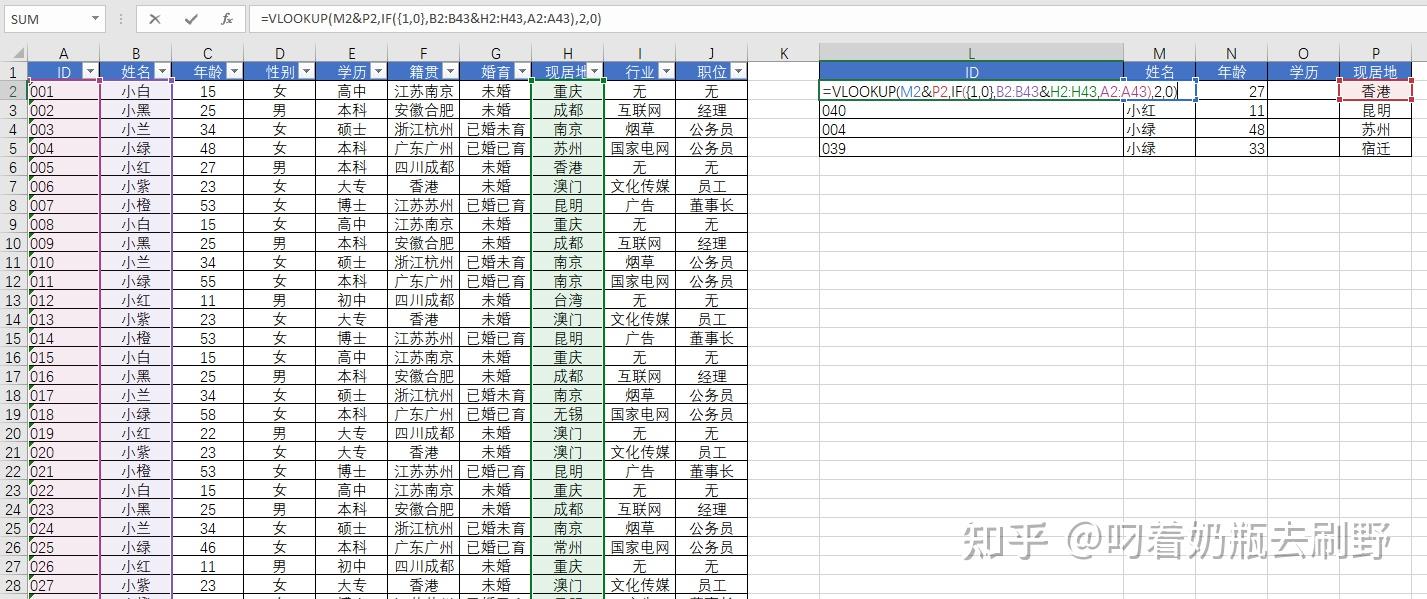1427x599 pixels.
Task: Open the filter dropdown on 性别 column
Action: (306, 71)
